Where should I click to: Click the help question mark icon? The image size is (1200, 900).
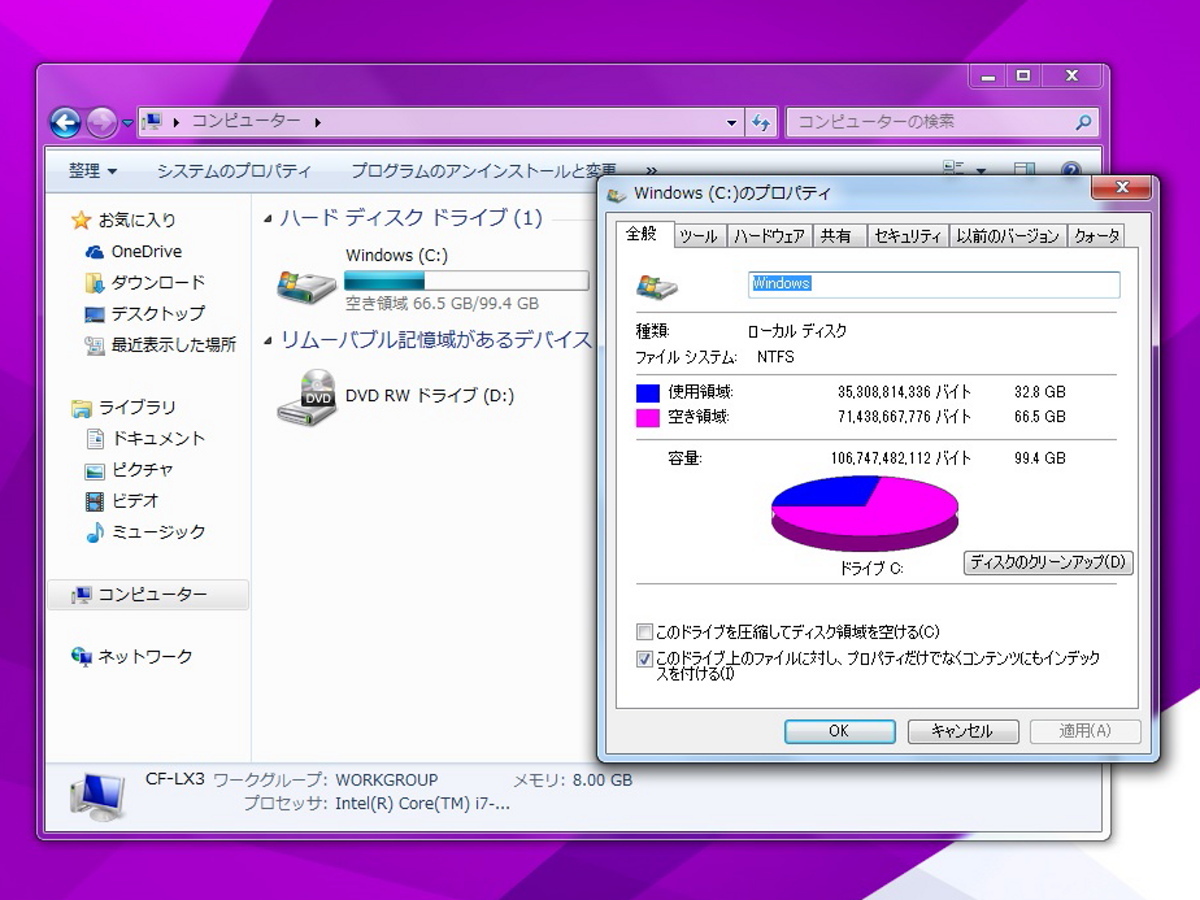tap(1071, 171)
